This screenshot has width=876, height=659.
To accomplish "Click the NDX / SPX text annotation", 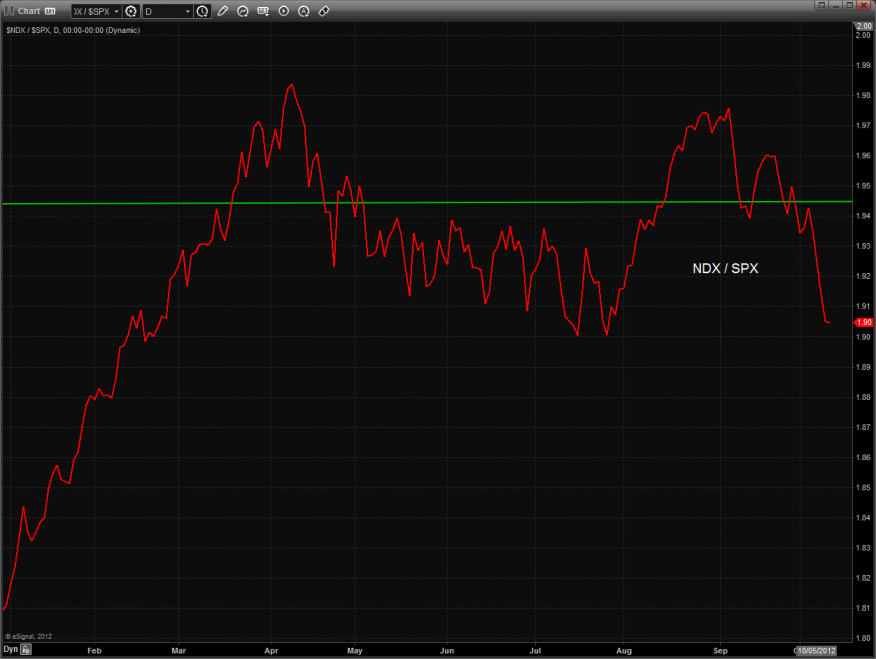I will pyautogui.click(x=725, y=269).
